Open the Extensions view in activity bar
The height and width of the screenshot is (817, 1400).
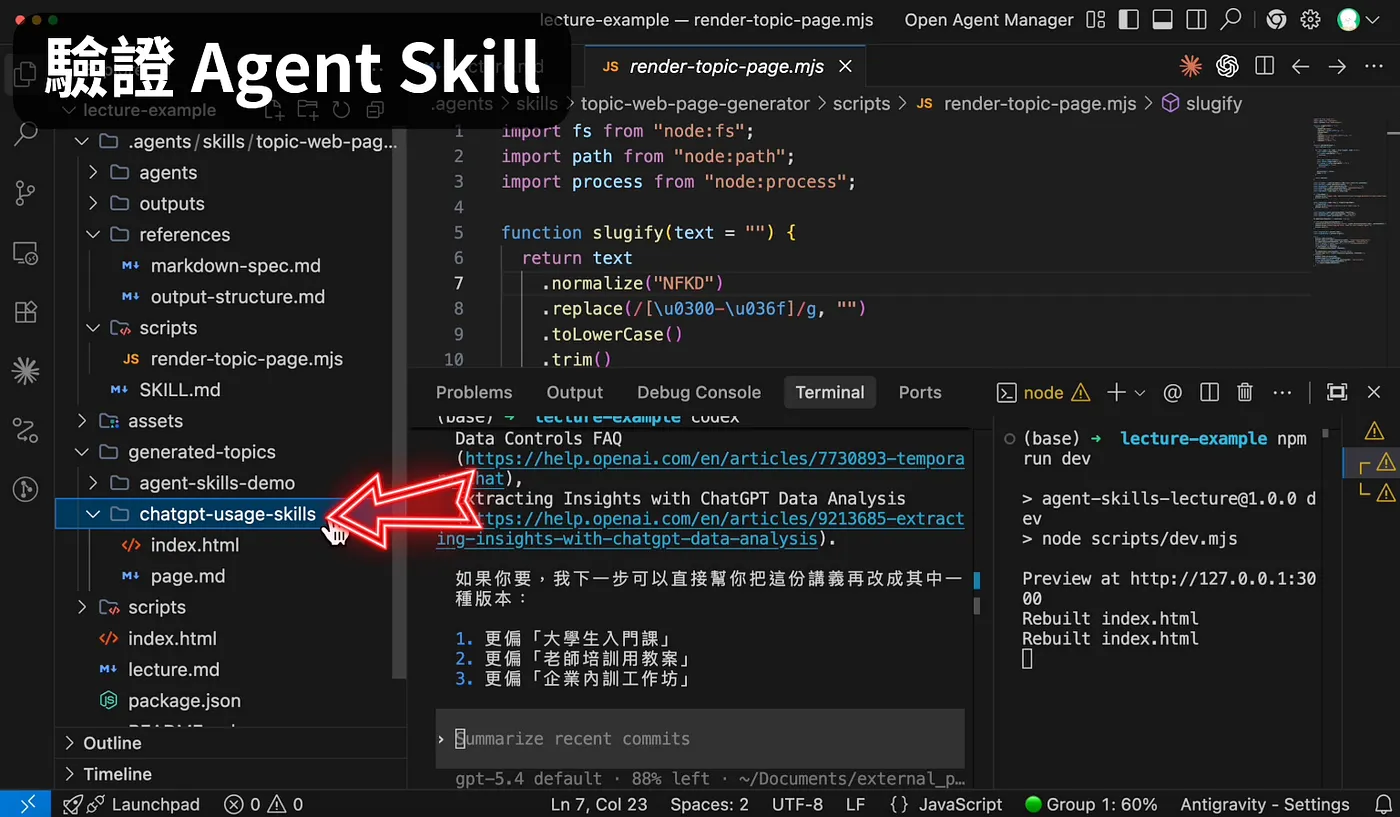[x=26, y=312]
